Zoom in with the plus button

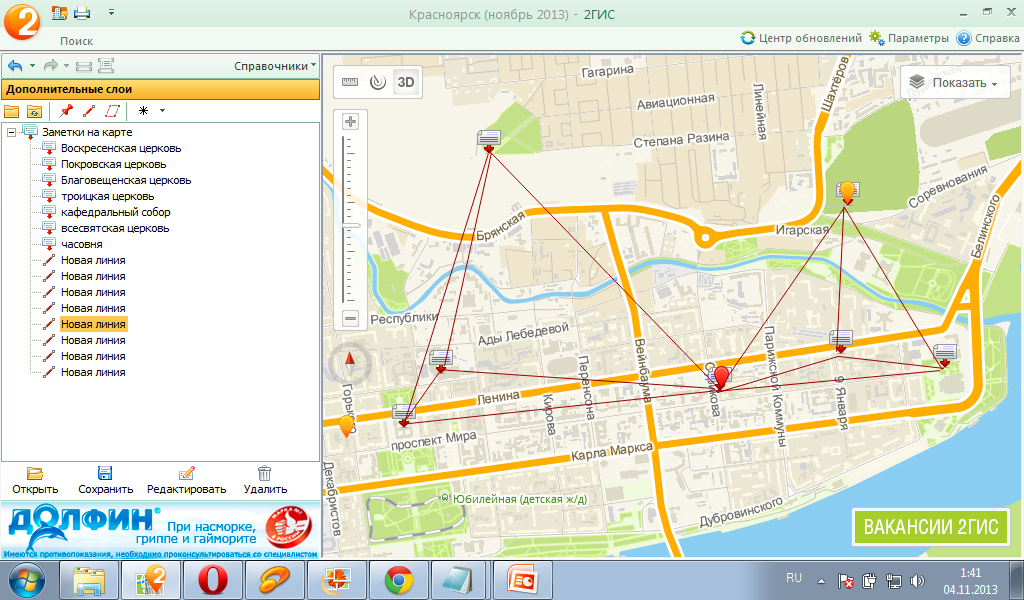click(x=351, y=121)
